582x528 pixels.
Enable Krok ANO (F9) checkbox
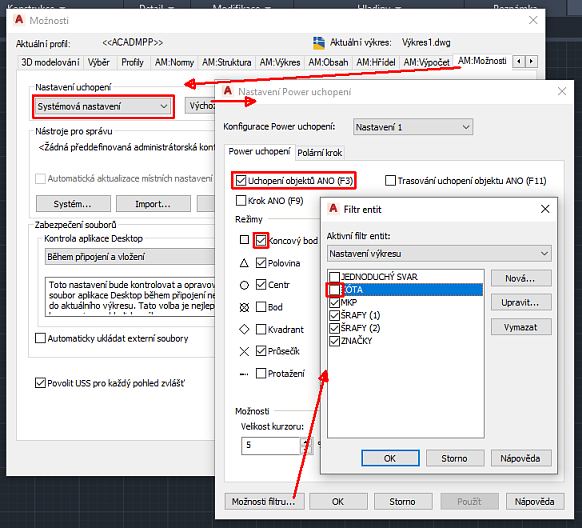point(241,201)
